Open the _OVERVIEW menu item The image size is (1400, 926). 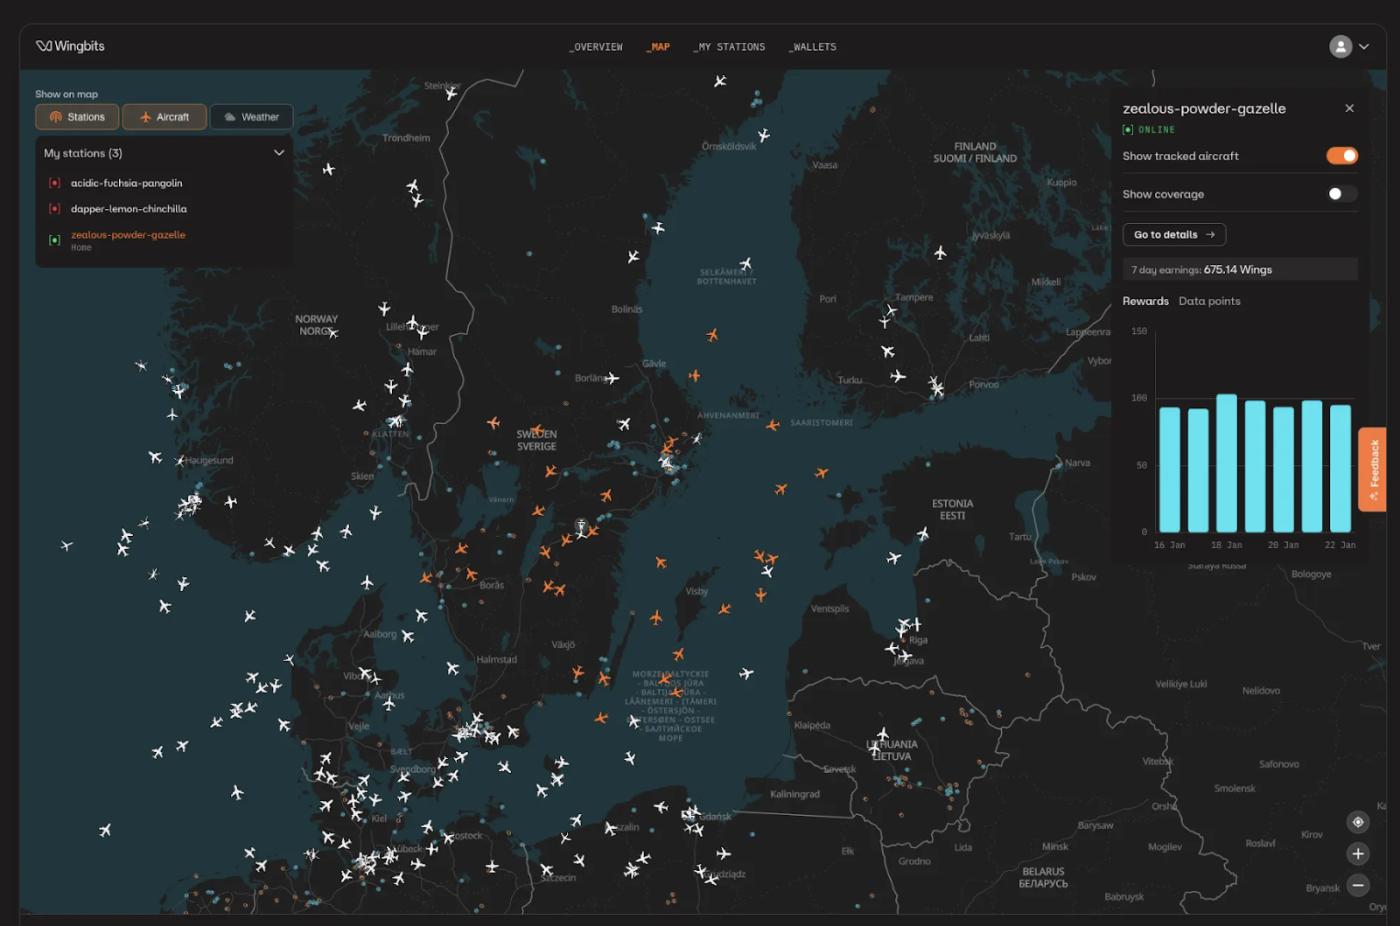(595, 46)
